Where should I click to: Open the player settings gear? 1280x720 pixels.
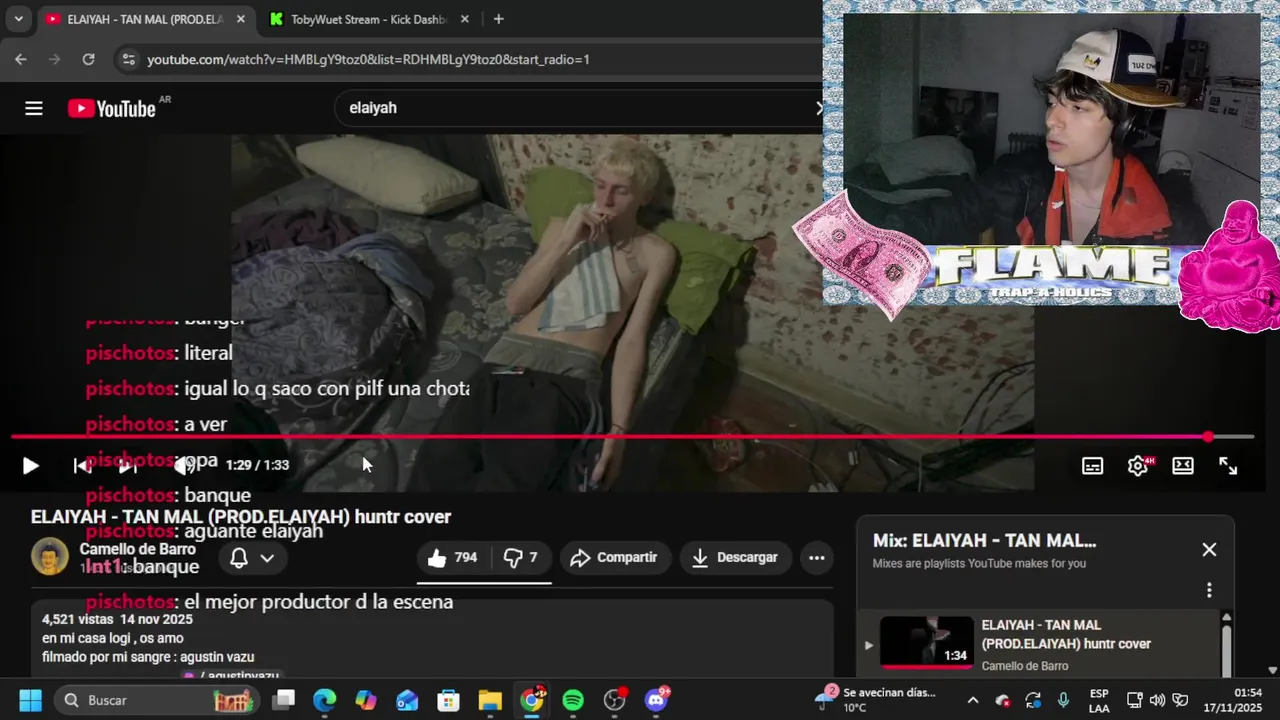1138,466
